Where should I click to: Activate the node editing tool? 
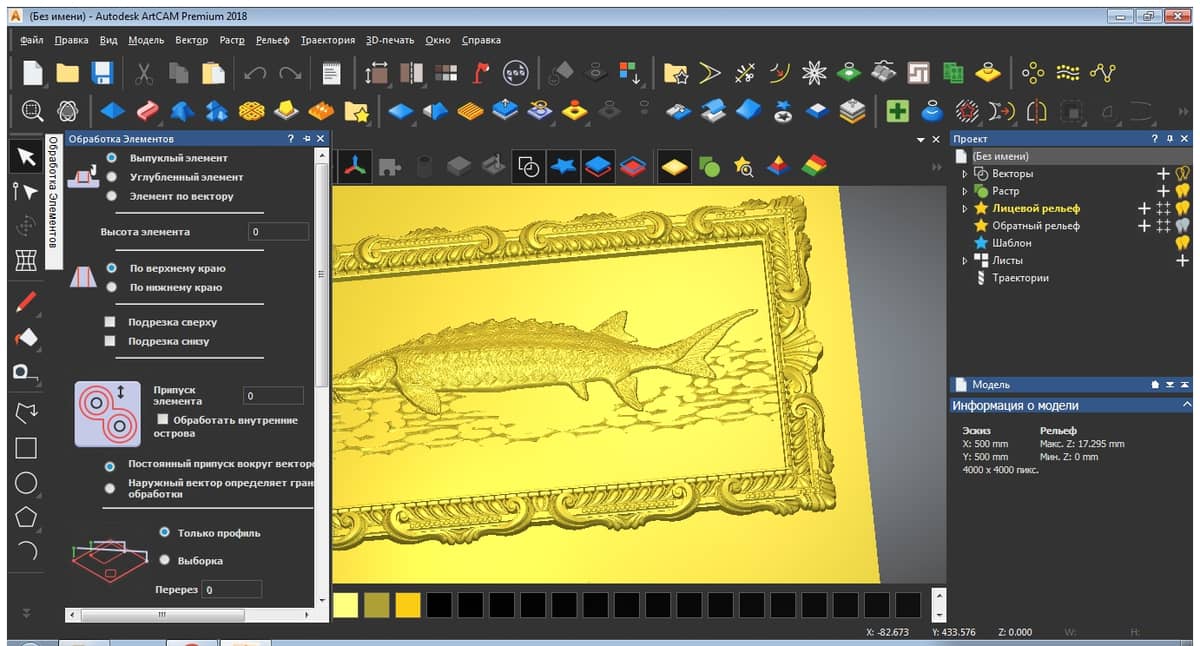[x=26, y=191]
